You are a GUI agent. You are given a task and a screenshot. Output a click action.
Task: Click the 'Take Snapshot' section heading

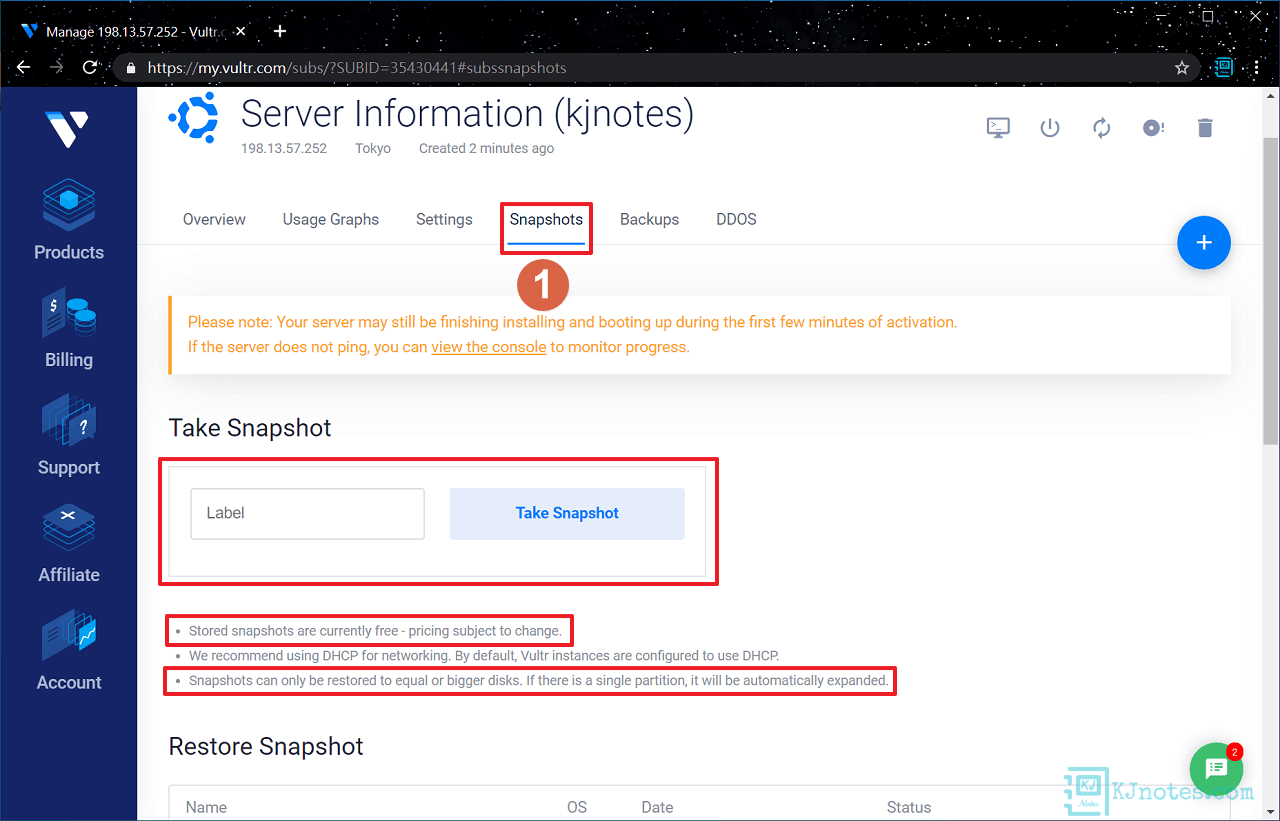click(x=250, y=428)
